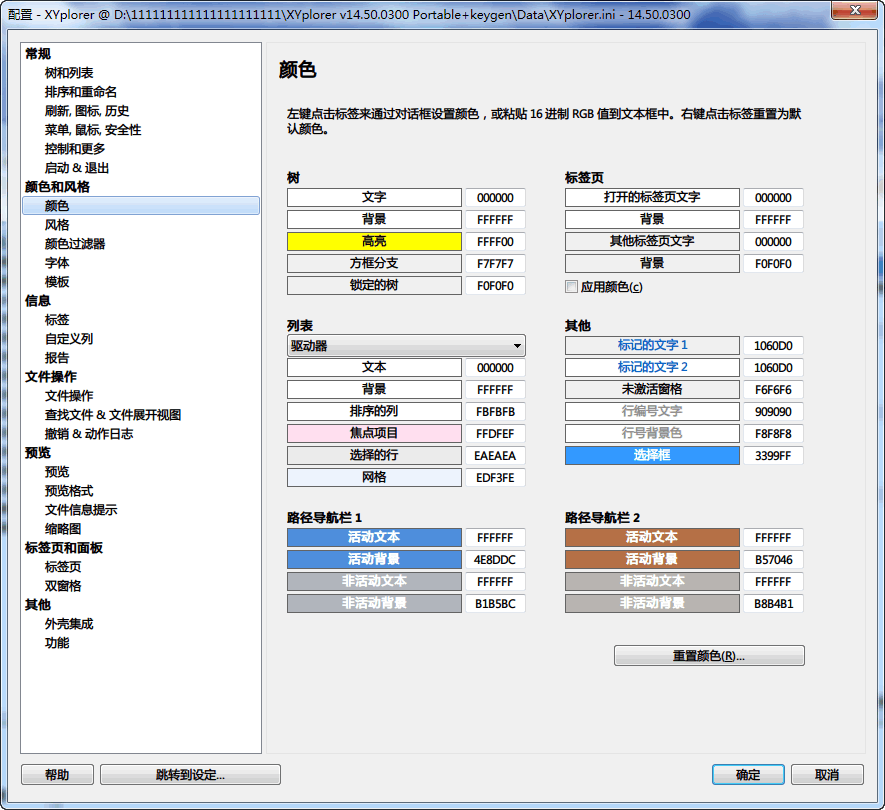This screenshot has width=885, height=810.
Task: Pick the blue 选择框 color swatch
Action: pyautogui.click(x=652, y=456)
